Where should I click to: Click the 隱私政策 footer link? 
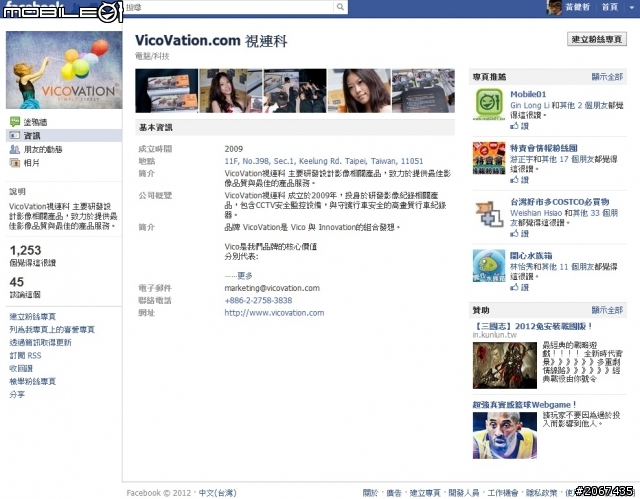(541, 493)
